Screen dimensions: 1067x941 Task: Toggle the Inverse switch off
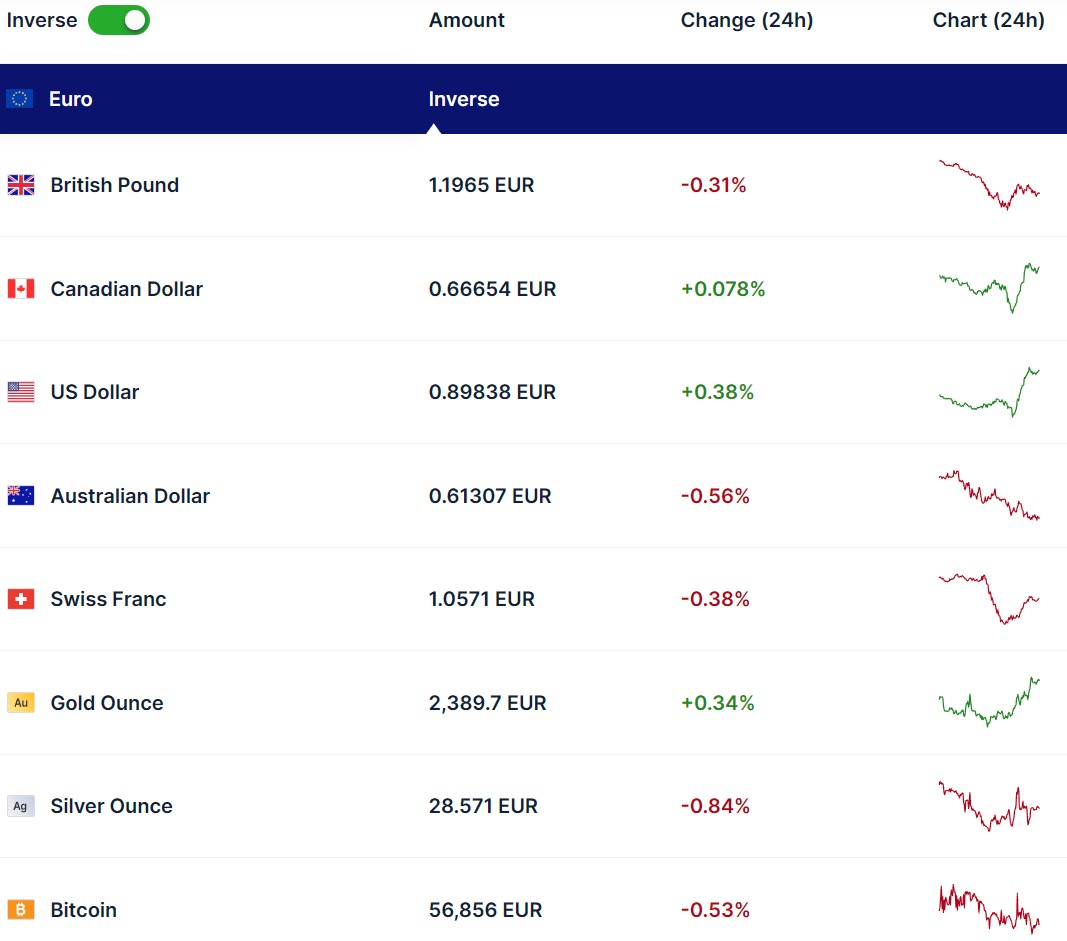[x=118, y=20]
